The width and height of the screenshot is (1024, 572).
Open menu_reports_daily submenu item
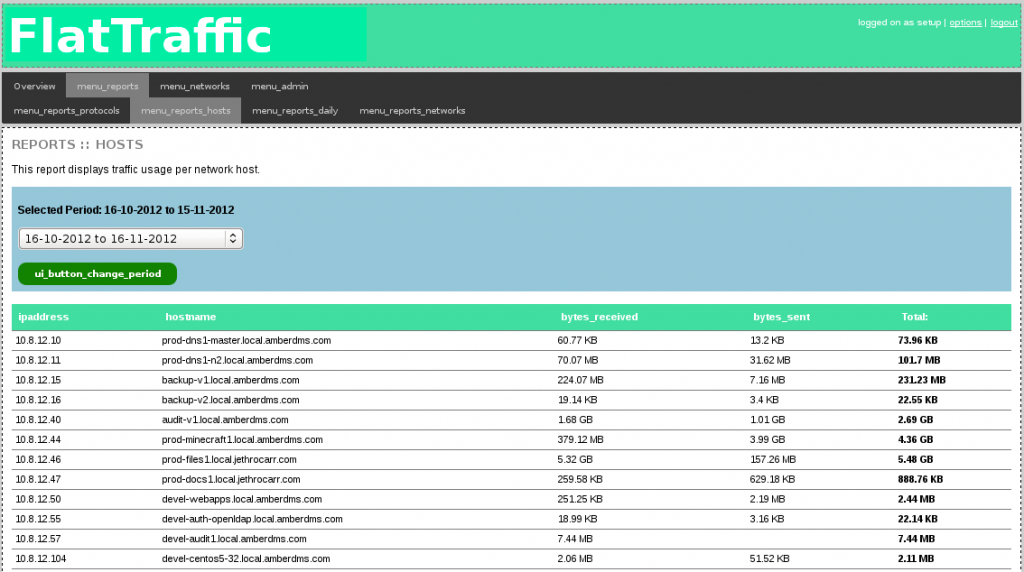tap(295, 110)
